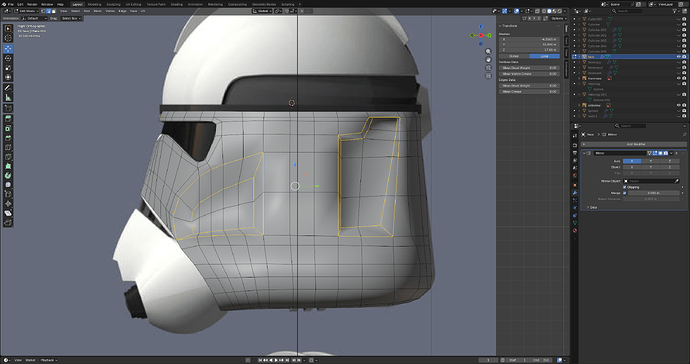This screenshot has width=690, height=364.
Task: Open the Render menu
Action: point(32,4)
